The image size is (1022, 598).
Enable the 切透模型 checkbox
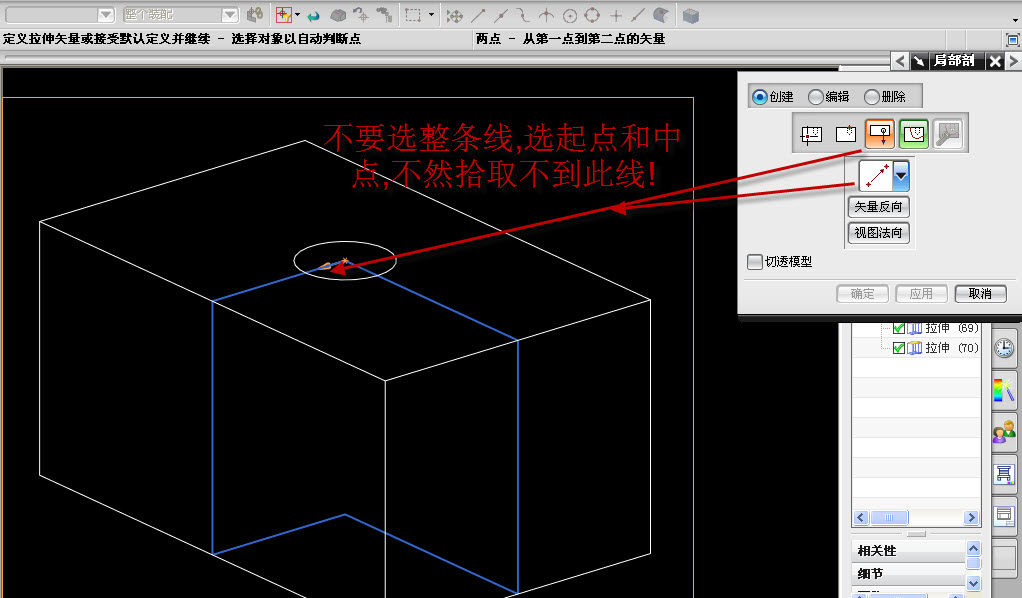point(754,262)
